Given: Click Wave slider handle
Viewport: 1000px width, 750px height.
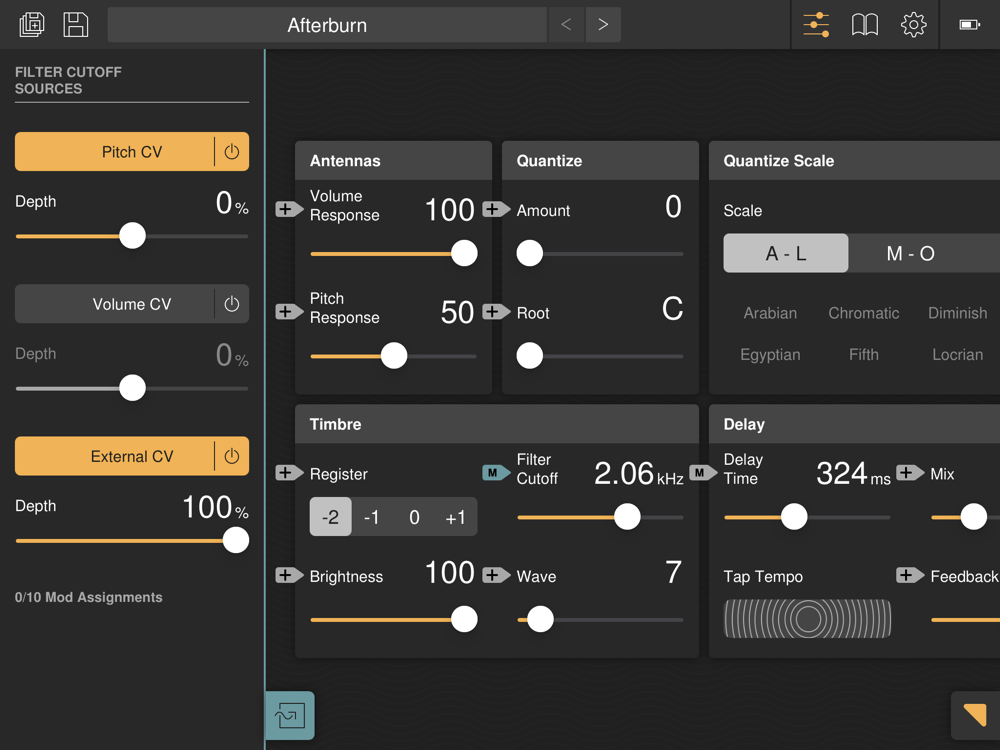Looking at the screenshot, I should pos(540,619).
